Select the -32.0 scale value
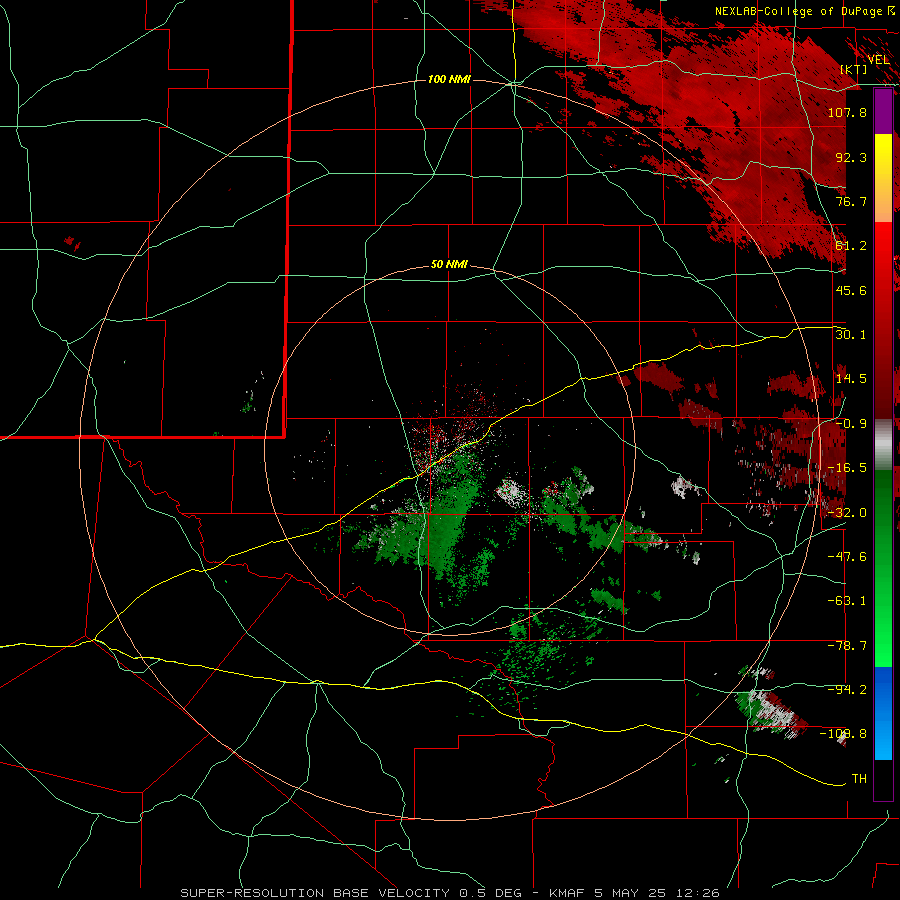 (x=847, y=513)
